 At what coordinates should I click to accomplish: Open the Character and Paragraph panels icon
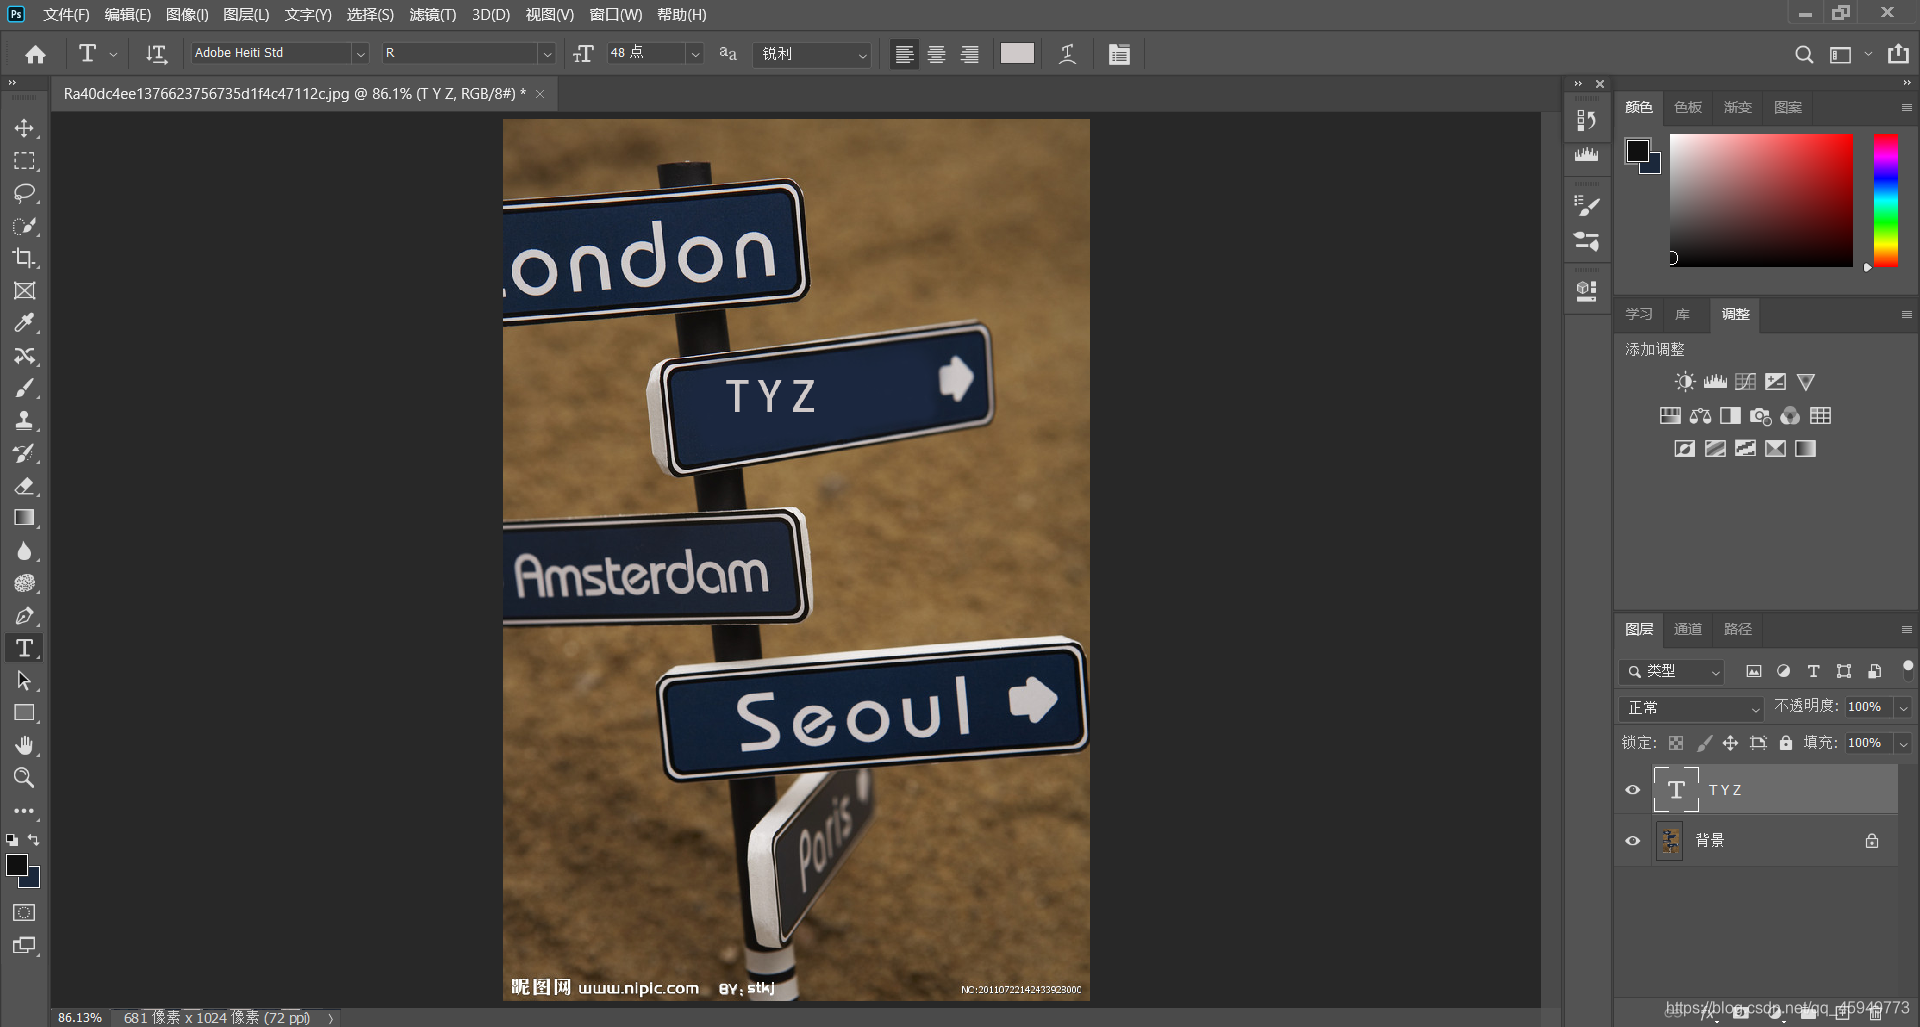[1119, 54]
